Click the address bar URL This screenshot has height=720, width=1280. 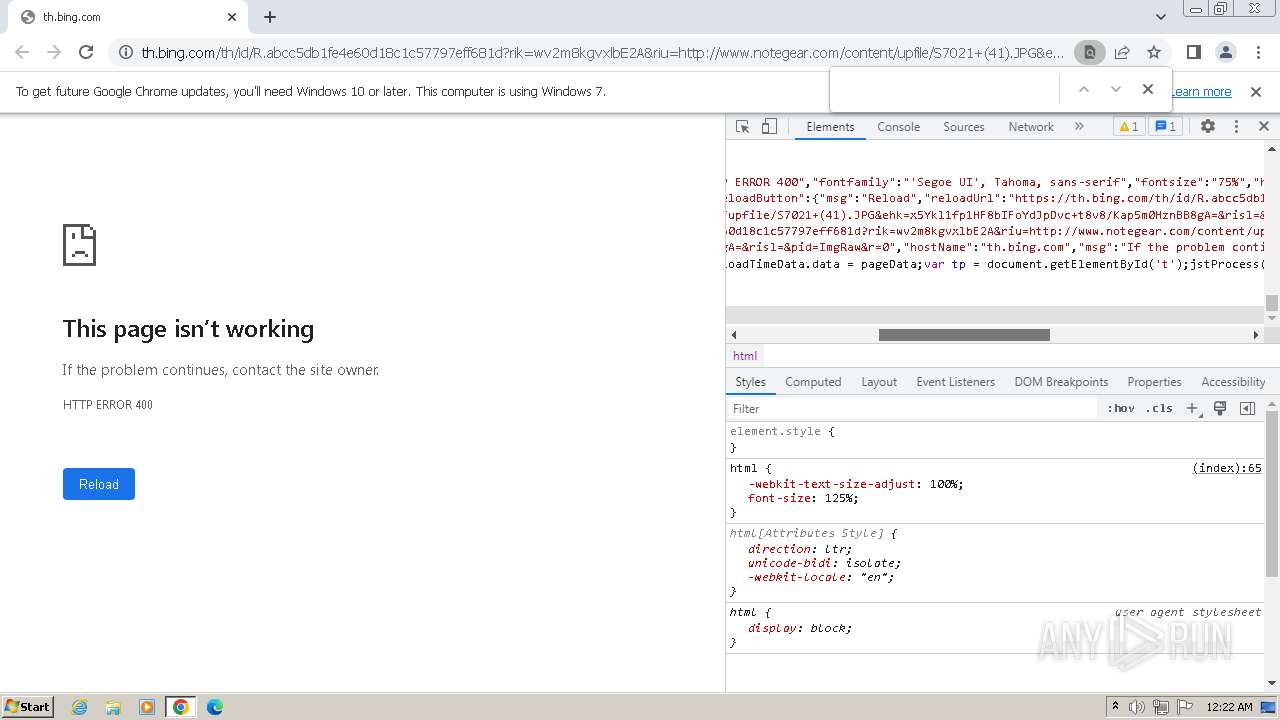pyautogui.click(x=603, y=53)
